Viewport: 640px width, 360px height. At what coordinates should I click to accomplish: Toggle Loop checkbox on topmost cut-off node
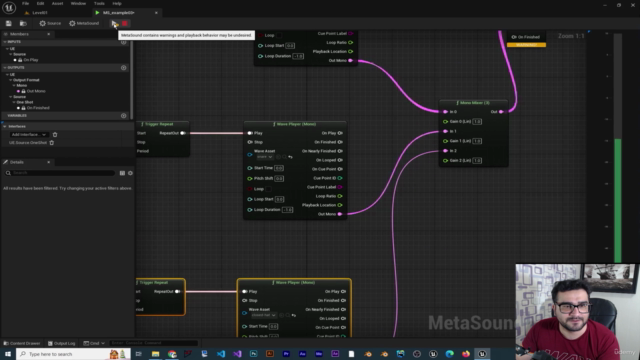(279, 36)
